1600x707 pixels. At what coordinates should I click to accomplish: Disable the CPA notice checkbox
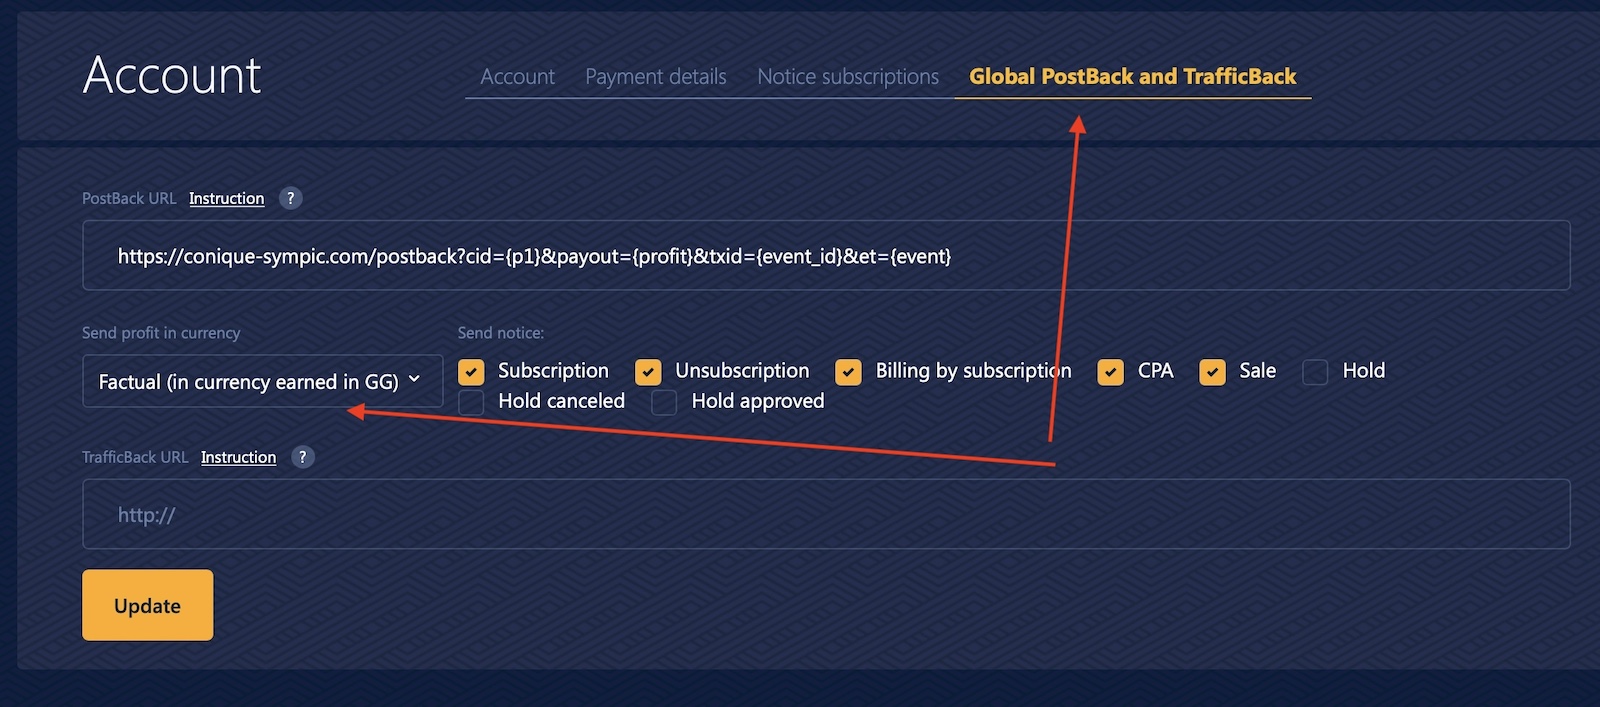click(1110, 372)
